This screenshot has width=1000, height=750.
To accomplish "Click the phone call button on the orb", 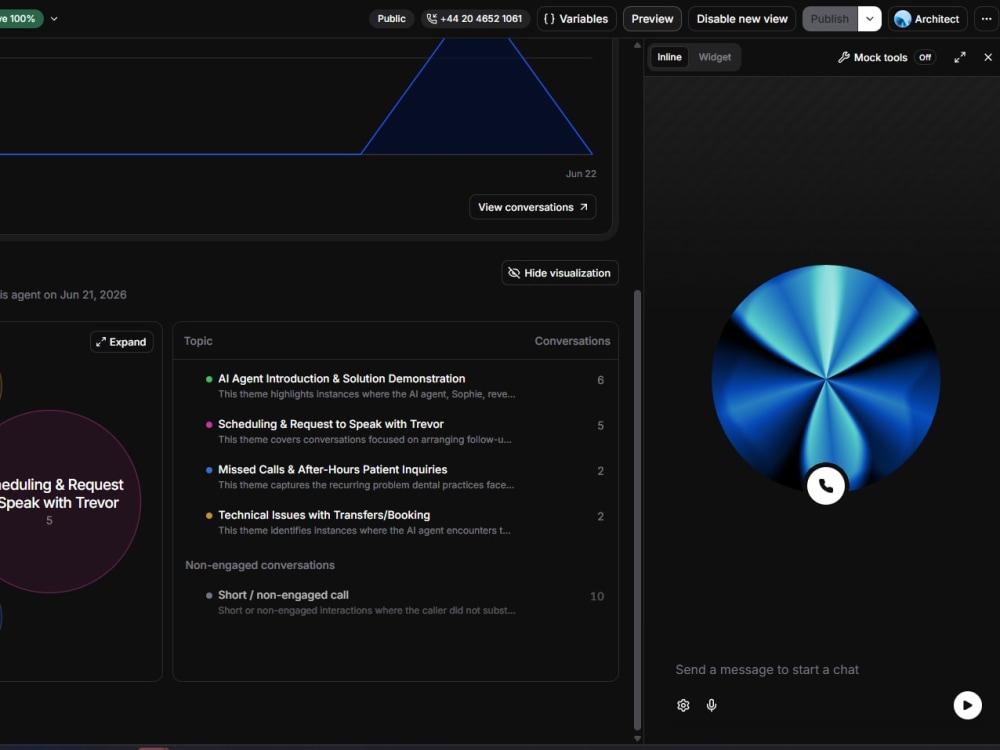I will point(826,486).
